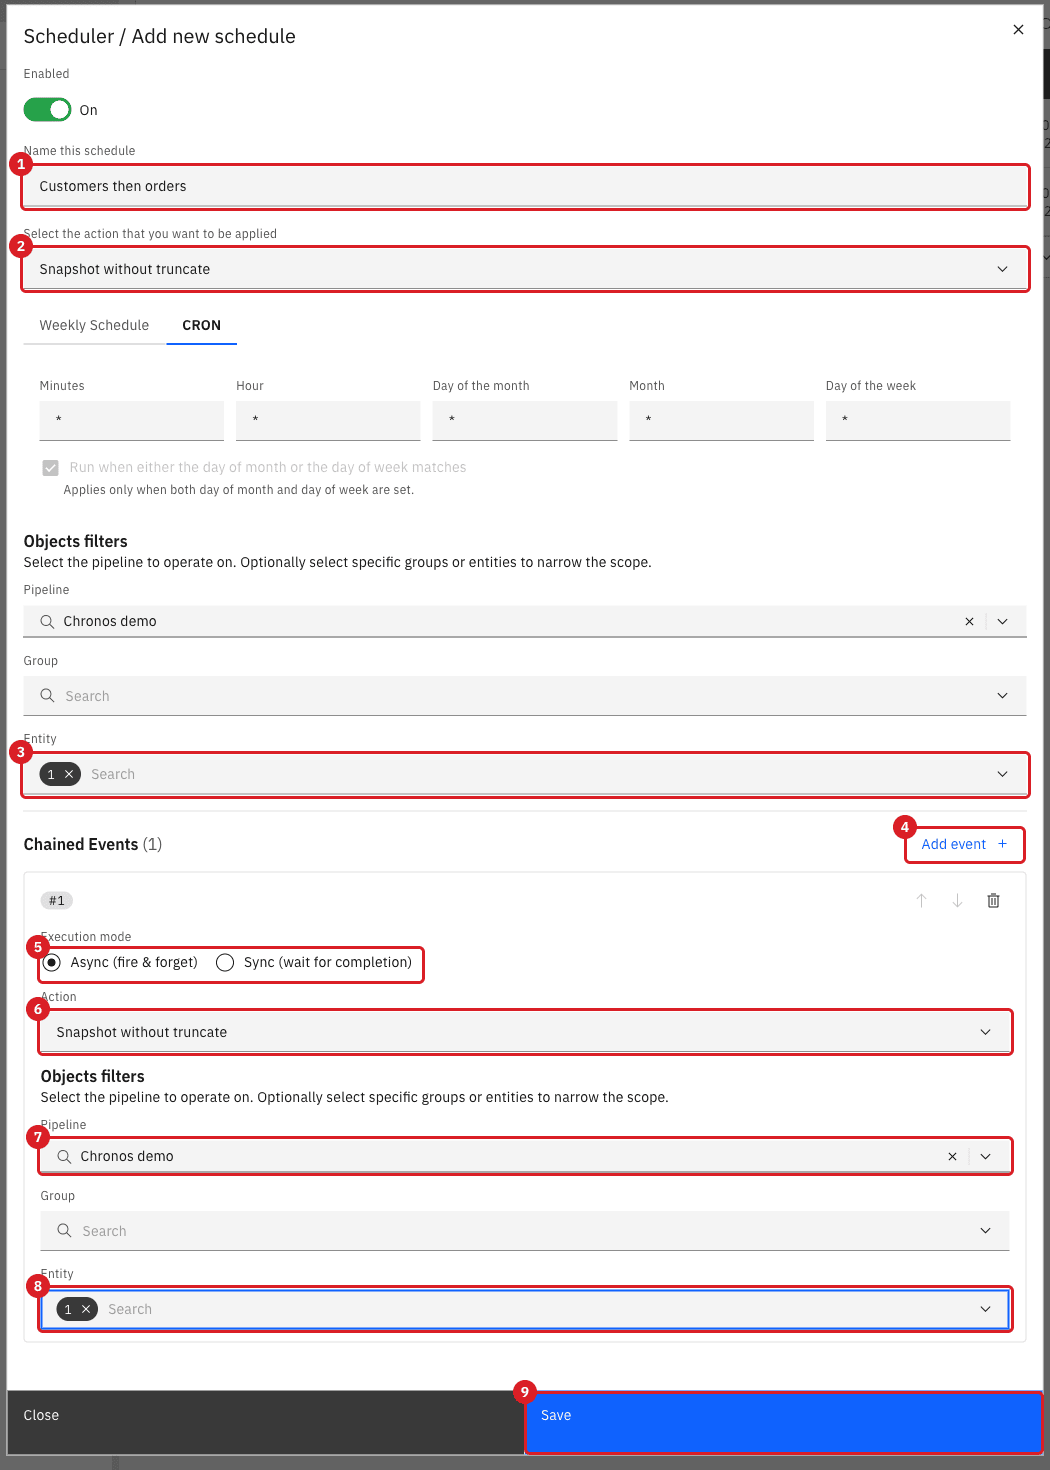Expand the chained event Entity dropdown chevron
The height and width of the screenshot is (1470, 1050).
986,1309
